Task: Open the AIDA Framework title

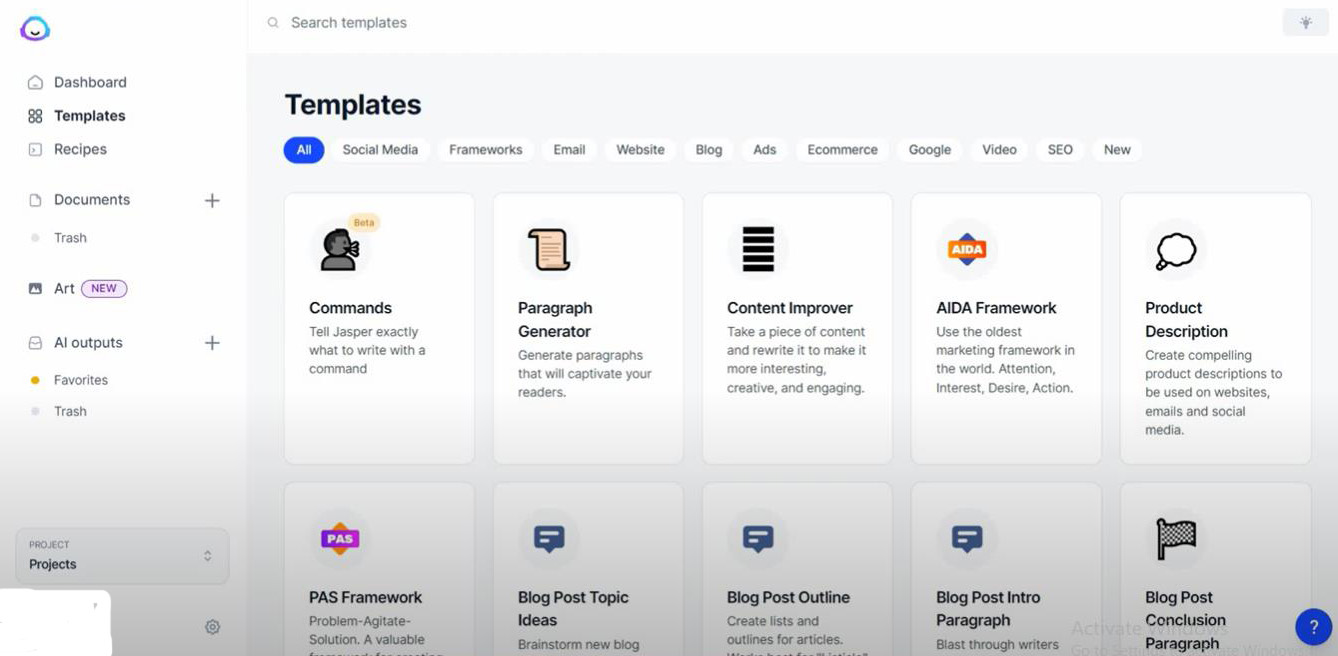Action: [x=996, y=308]
